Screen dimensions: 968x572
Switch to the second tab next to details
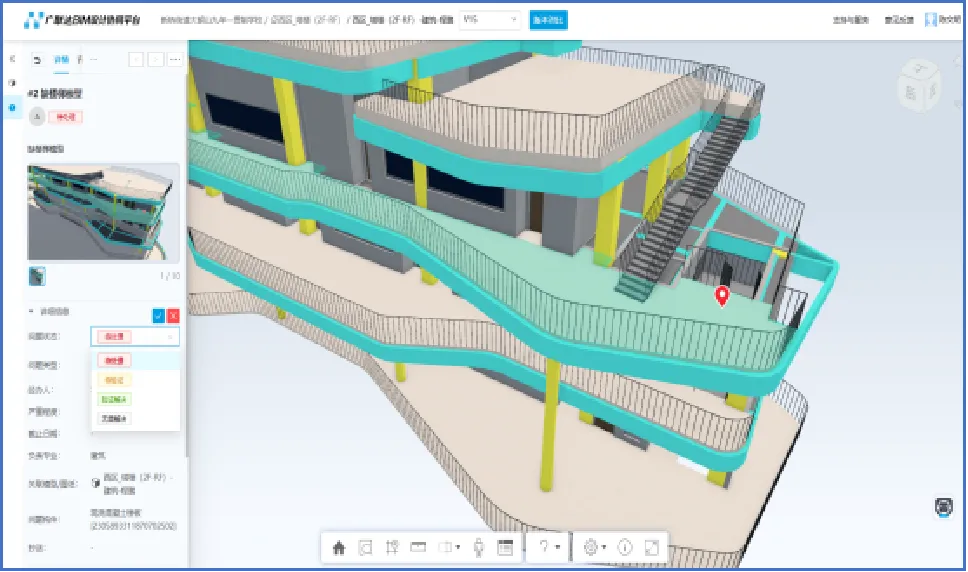[x=80, y=60]
